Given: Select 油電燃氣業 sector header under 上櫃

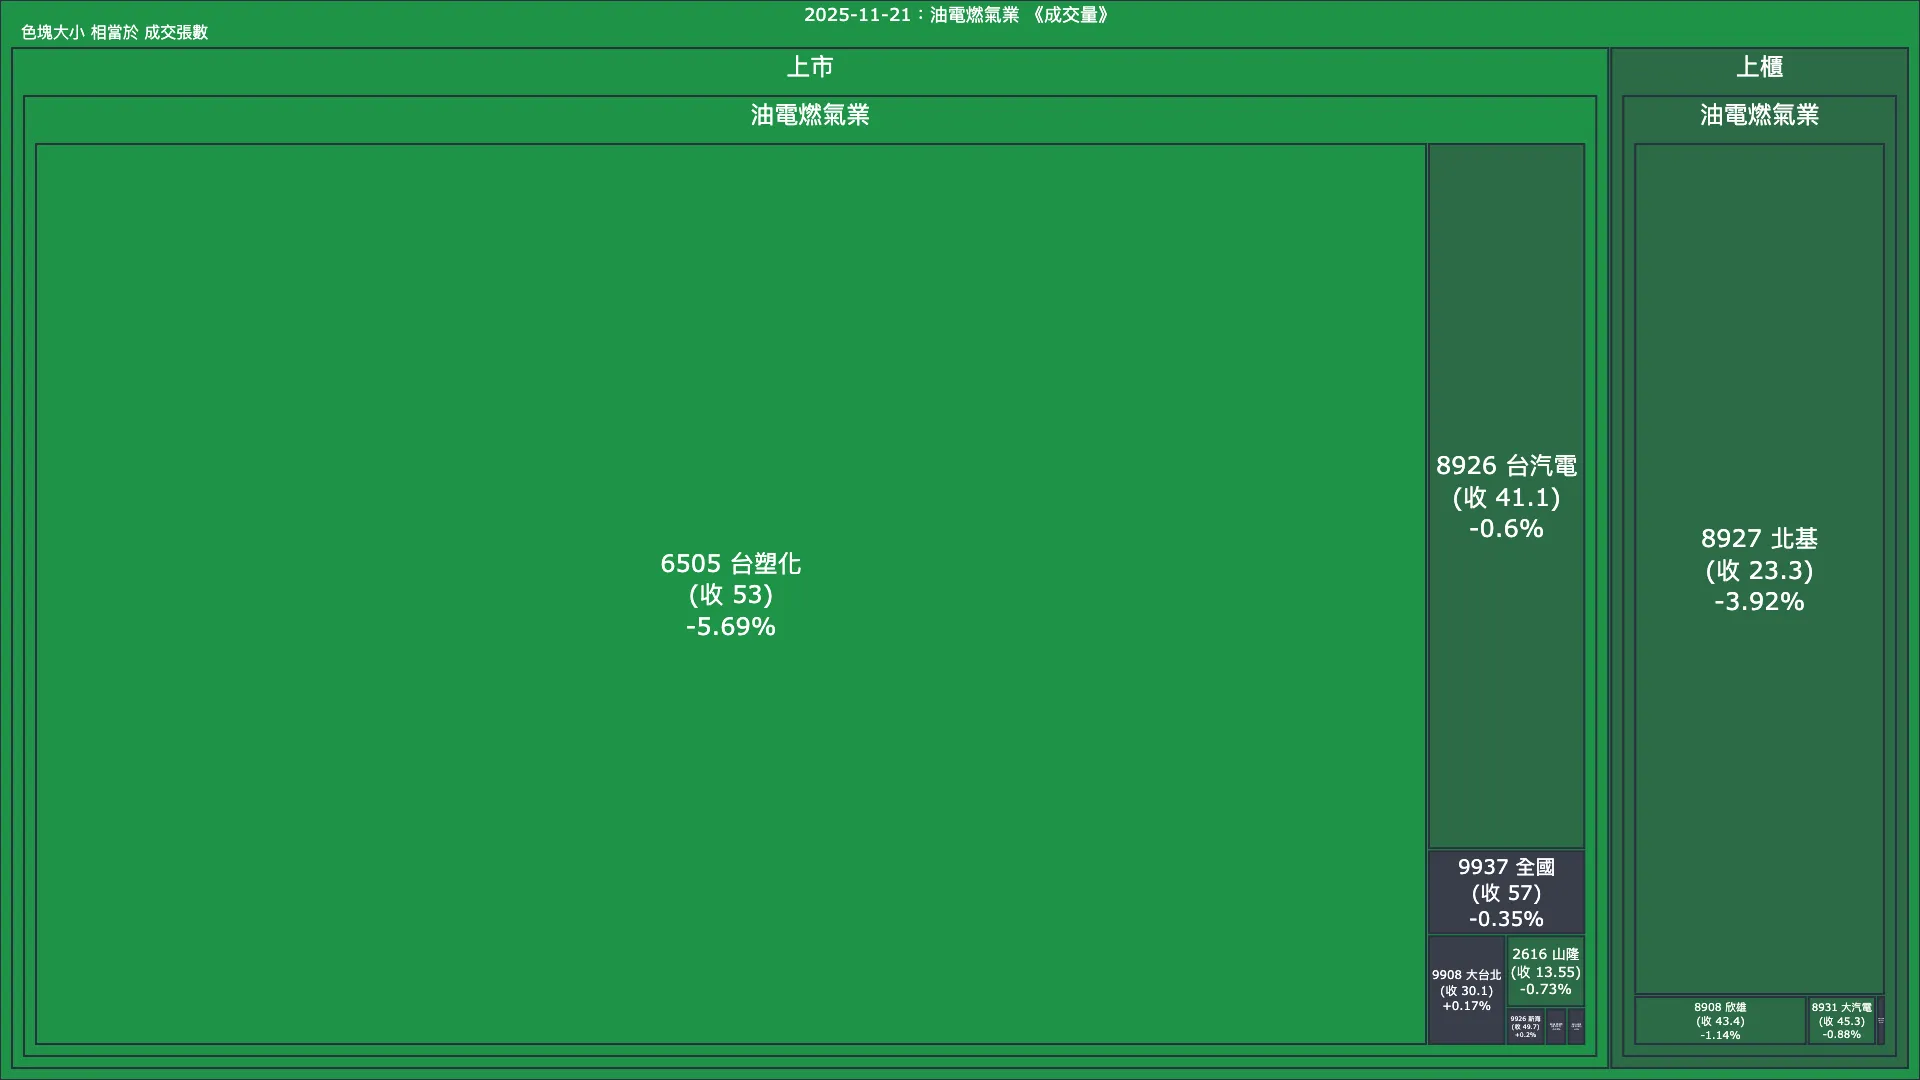Looking at the screenshot, I should 1759,115.
